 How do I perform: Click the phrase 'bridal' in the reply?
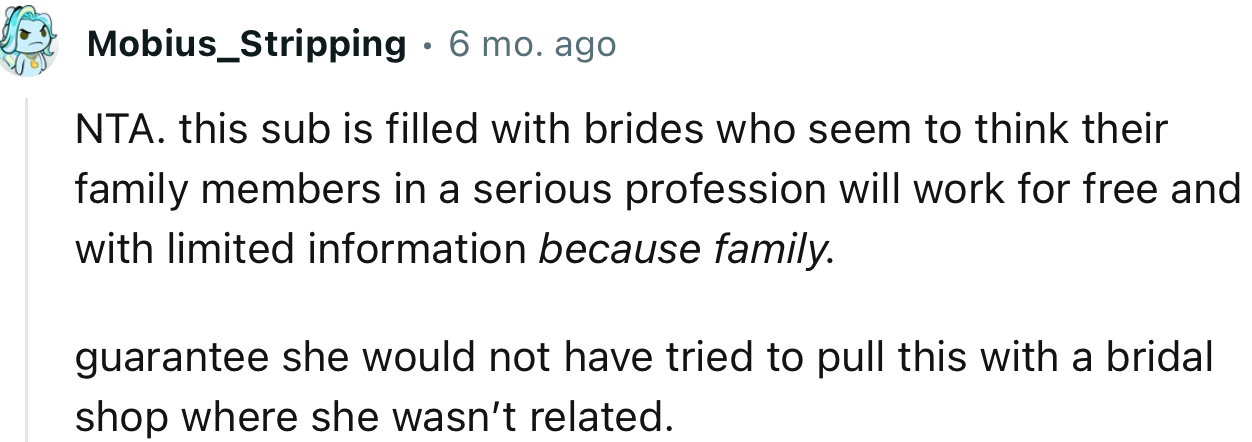(1161, 359)
